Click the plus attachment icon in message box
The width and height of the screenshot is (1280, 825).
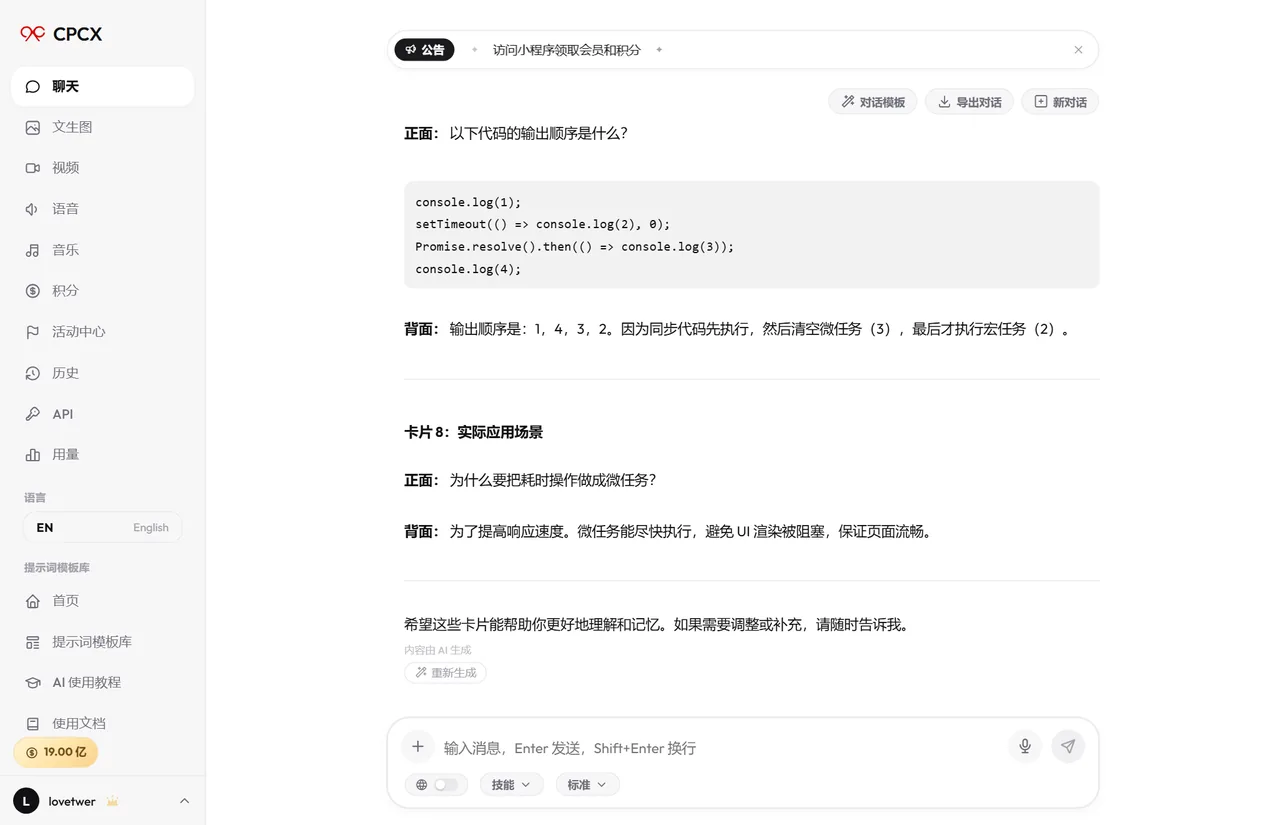click(x=418, y=747)
